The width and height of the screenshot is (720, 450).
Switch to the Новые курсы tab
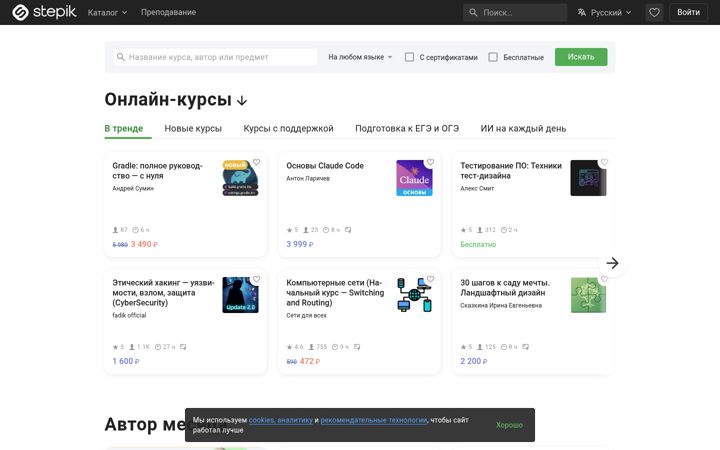193,129
